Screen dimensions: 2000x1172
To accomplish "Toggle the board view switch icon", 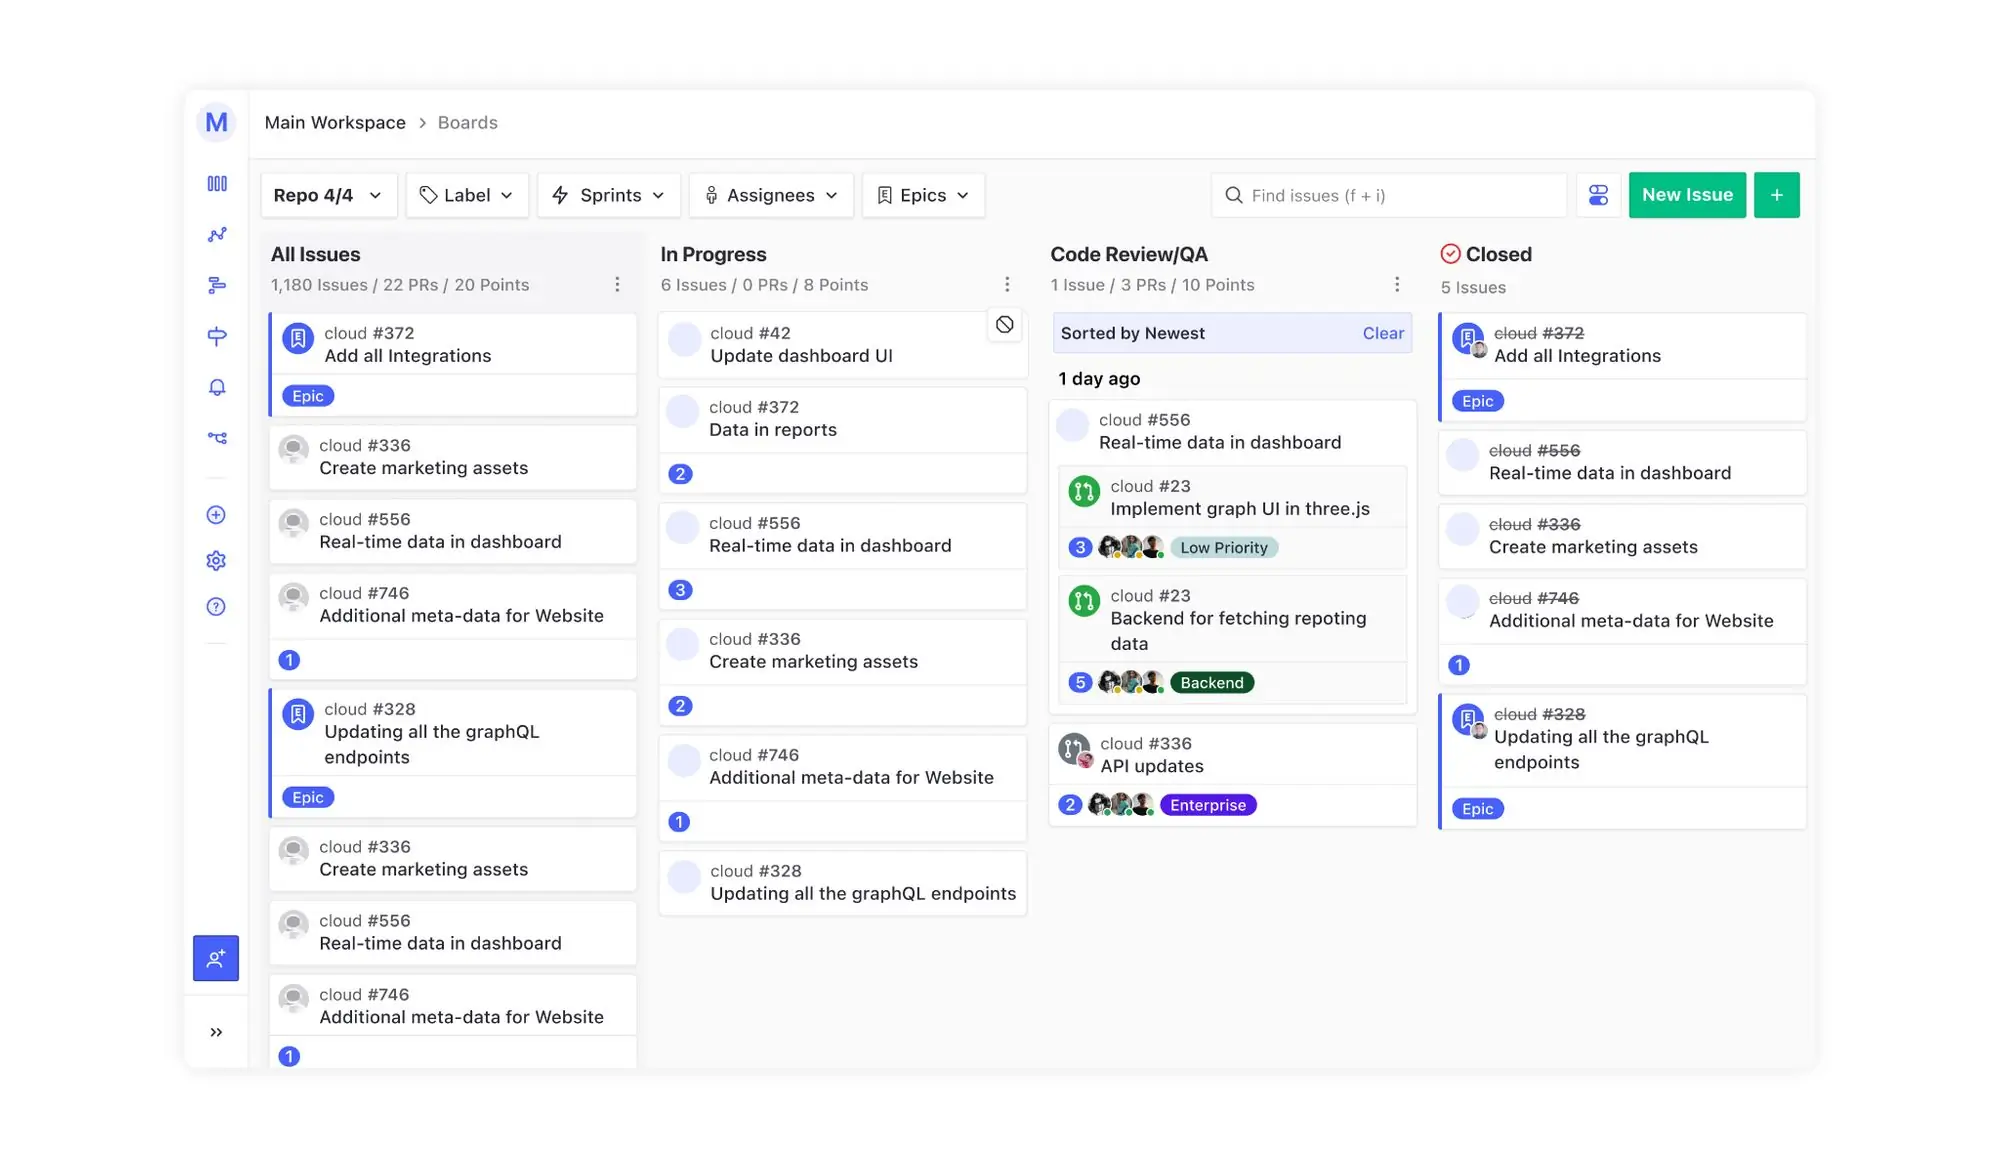I will coord(1599,195).
